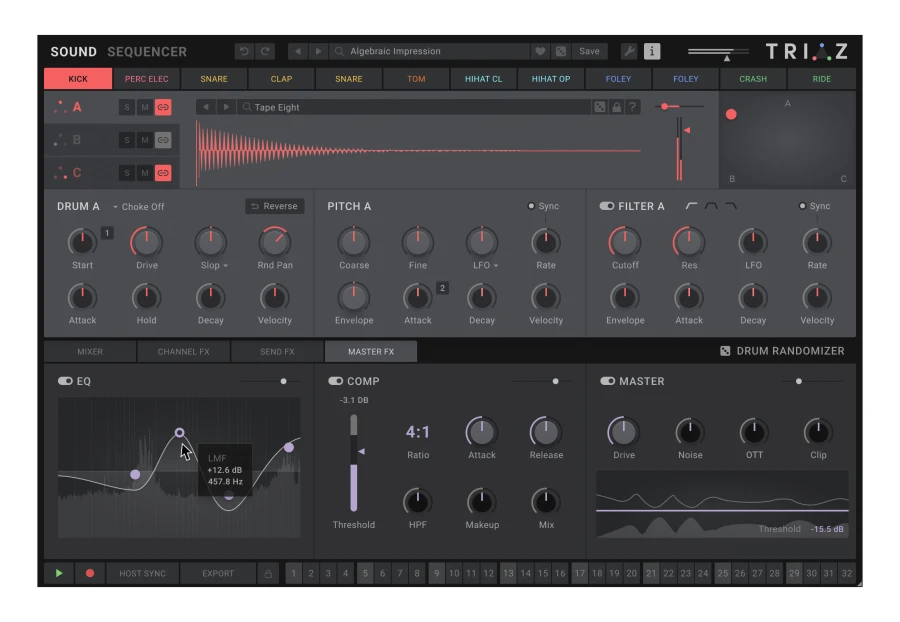Click the redo arrow icon

pos(265,52)
